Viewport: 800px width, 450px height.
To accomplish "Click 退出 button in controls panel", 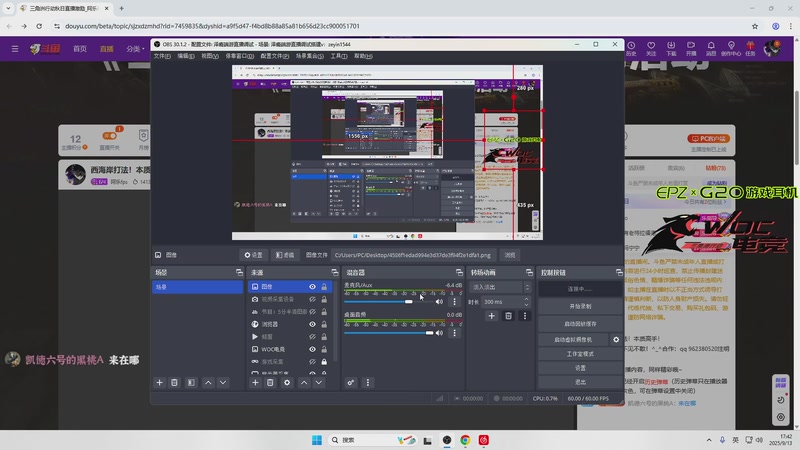I will point(580,382).
